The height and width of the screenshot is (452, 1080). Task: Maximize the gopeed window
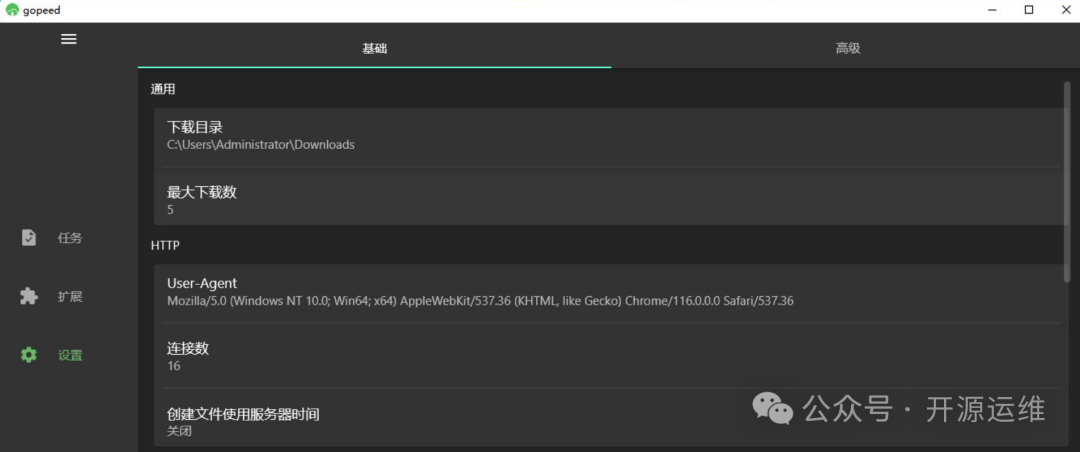(x=1028, y=10)
